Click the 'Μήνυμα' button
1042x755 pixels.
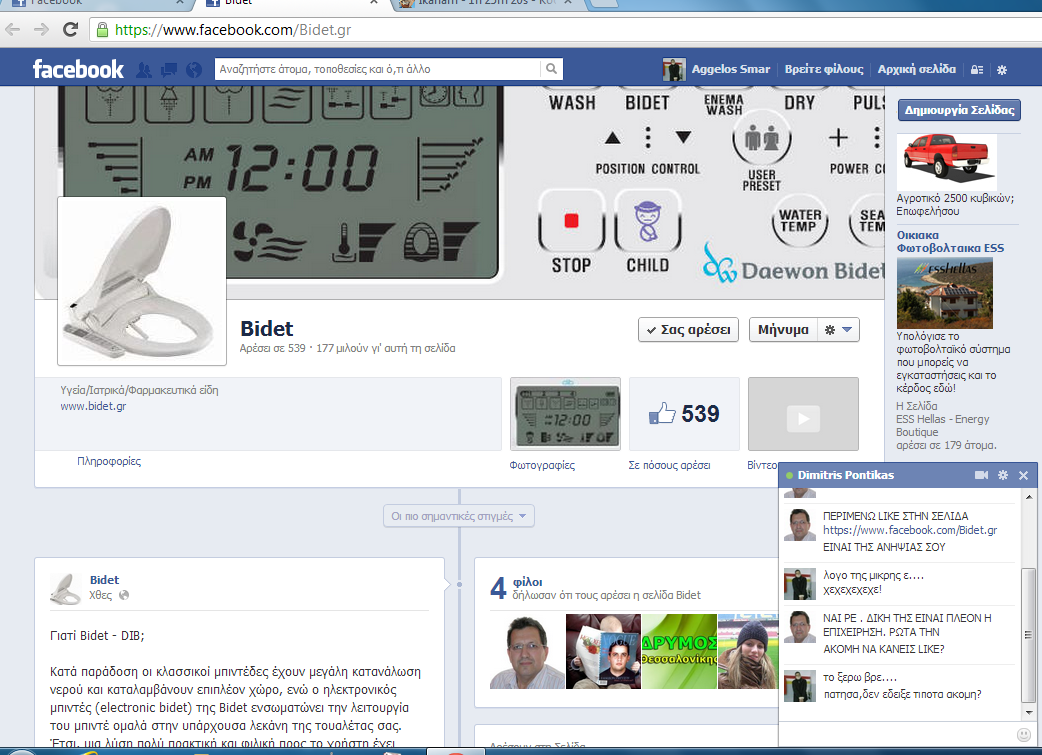[783, 329]
